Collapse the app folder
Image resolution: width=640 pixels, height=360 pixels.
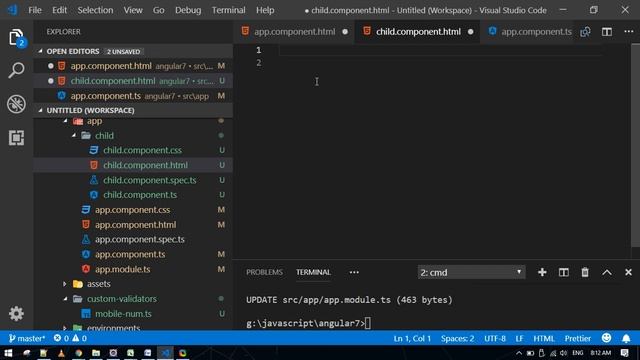66,121
